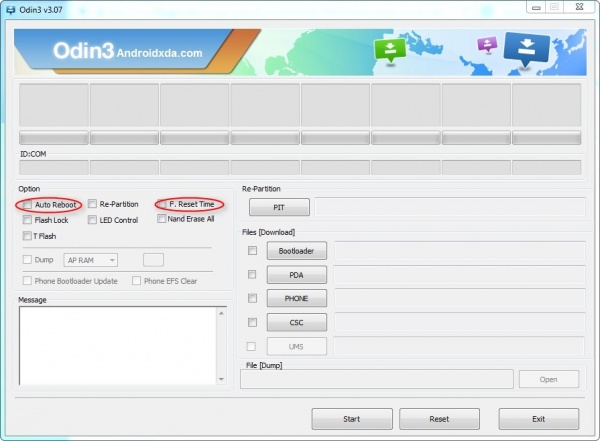The height and width of the screenshot is (441, 600).
Task: Check Phone EFS Clear option
Action: (136, 281)
